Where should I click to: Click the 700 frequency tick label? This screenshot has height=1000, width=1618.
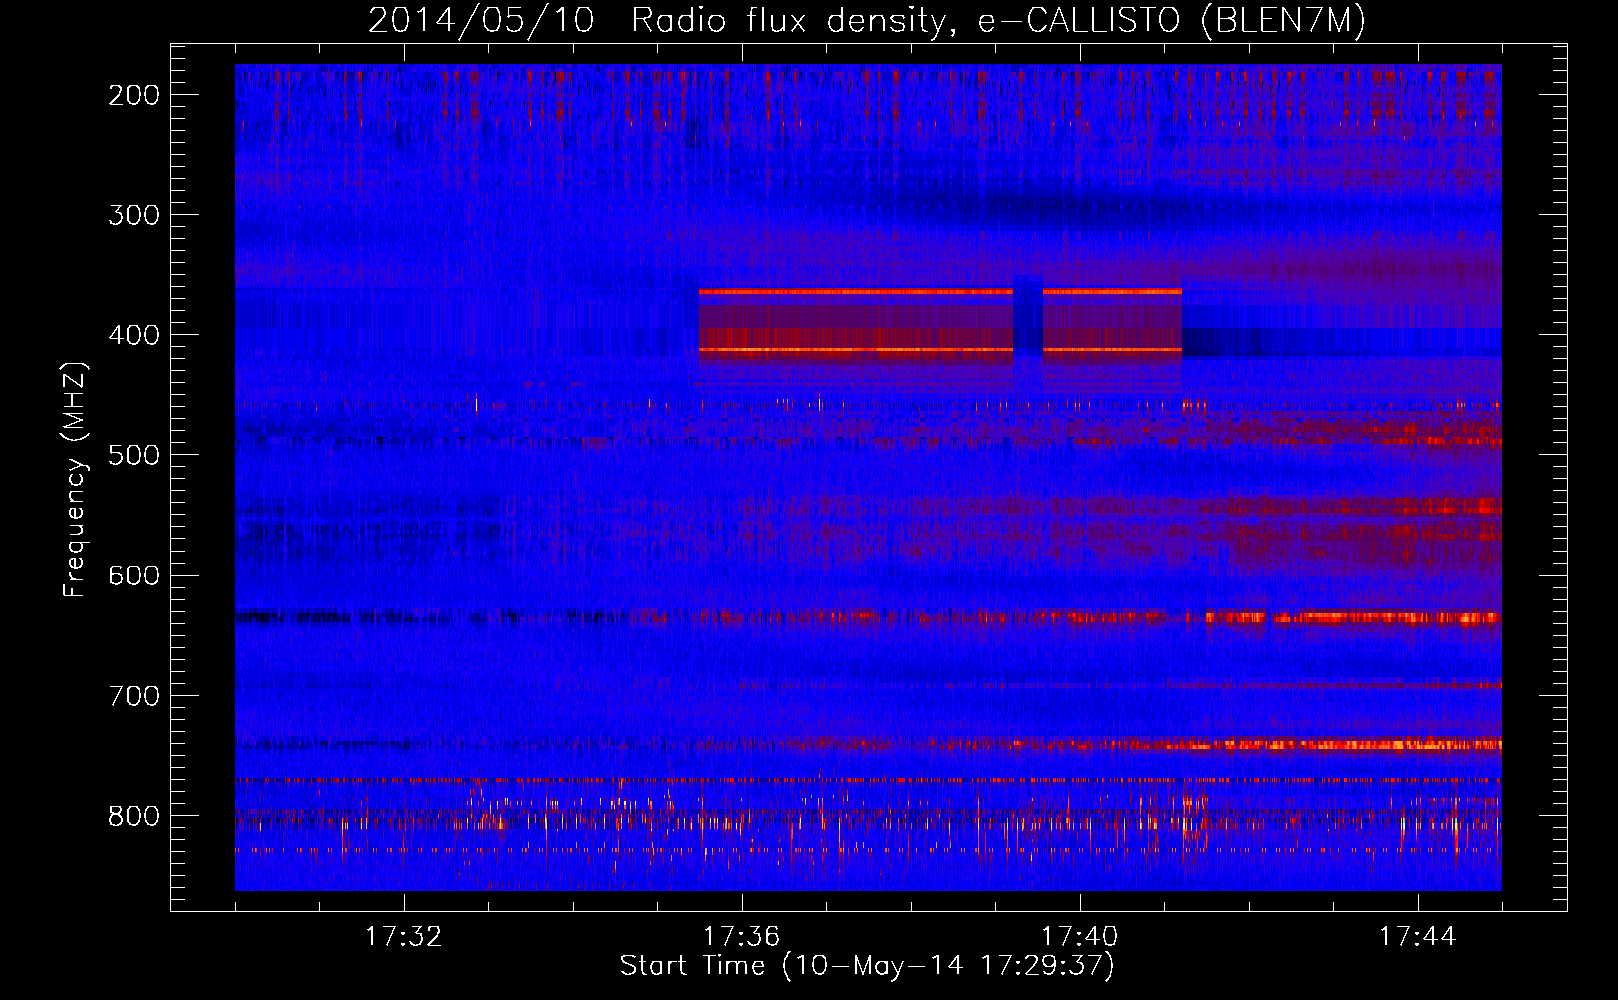(x=134, y=696)
